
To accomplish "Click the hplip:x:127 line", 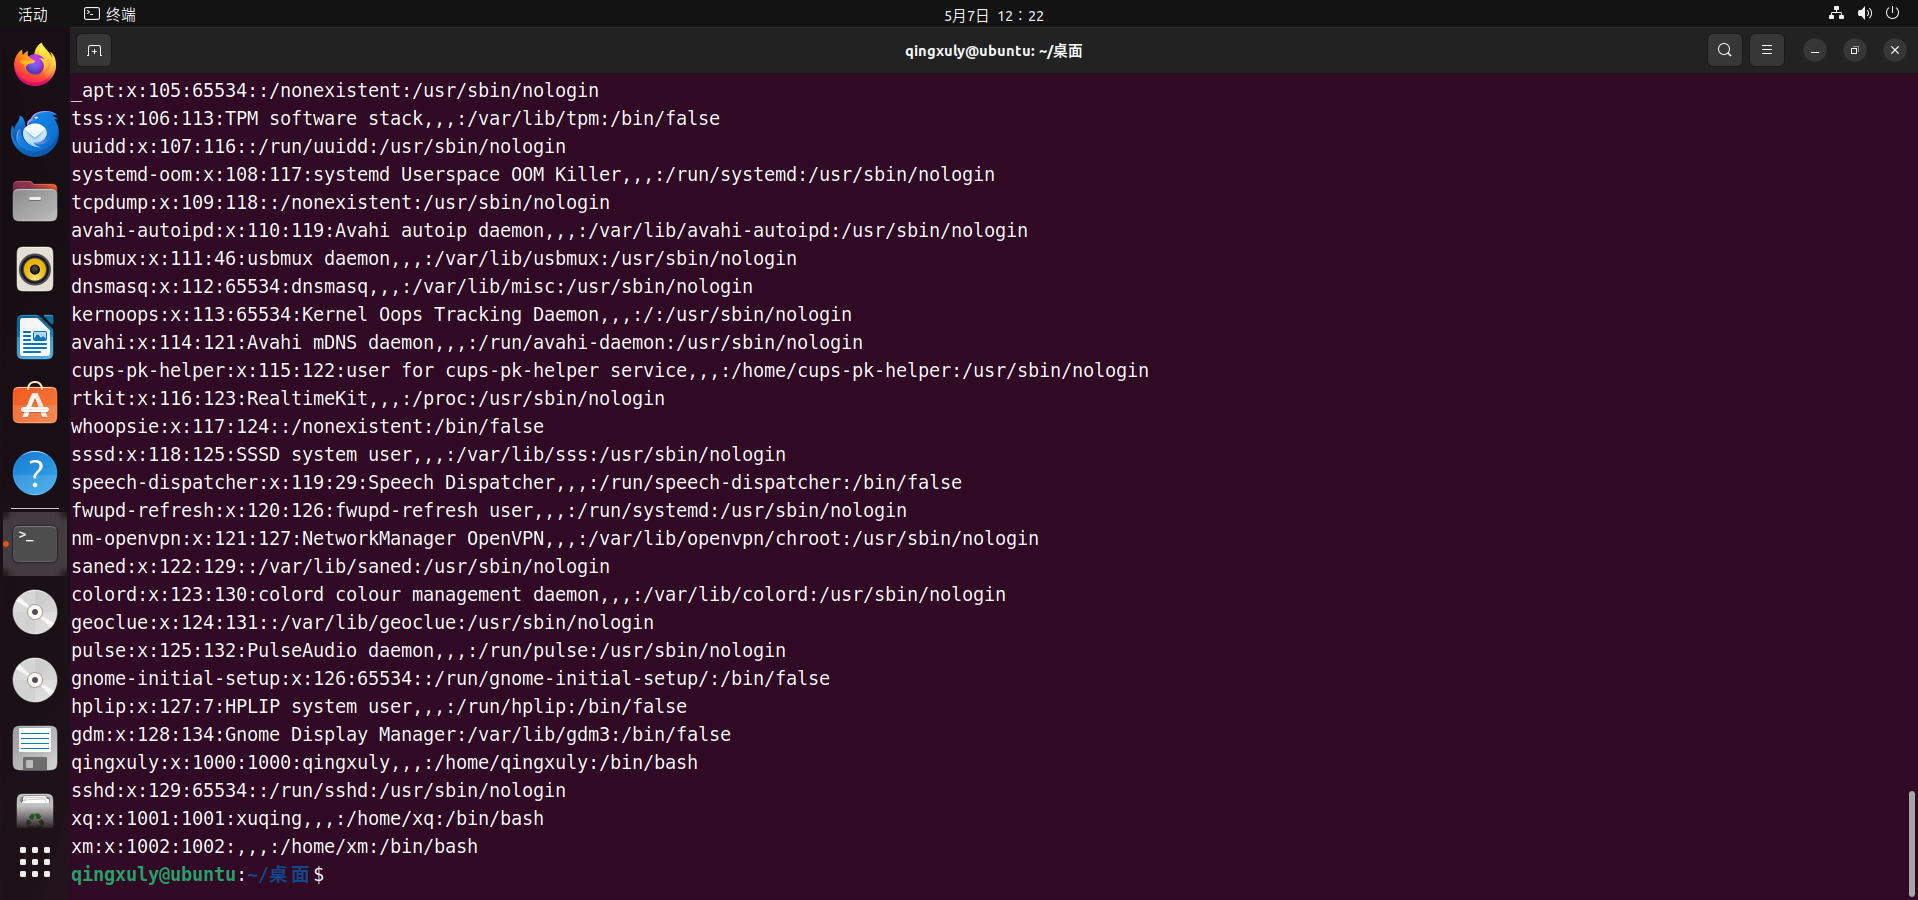I will [x=379, y=706].
